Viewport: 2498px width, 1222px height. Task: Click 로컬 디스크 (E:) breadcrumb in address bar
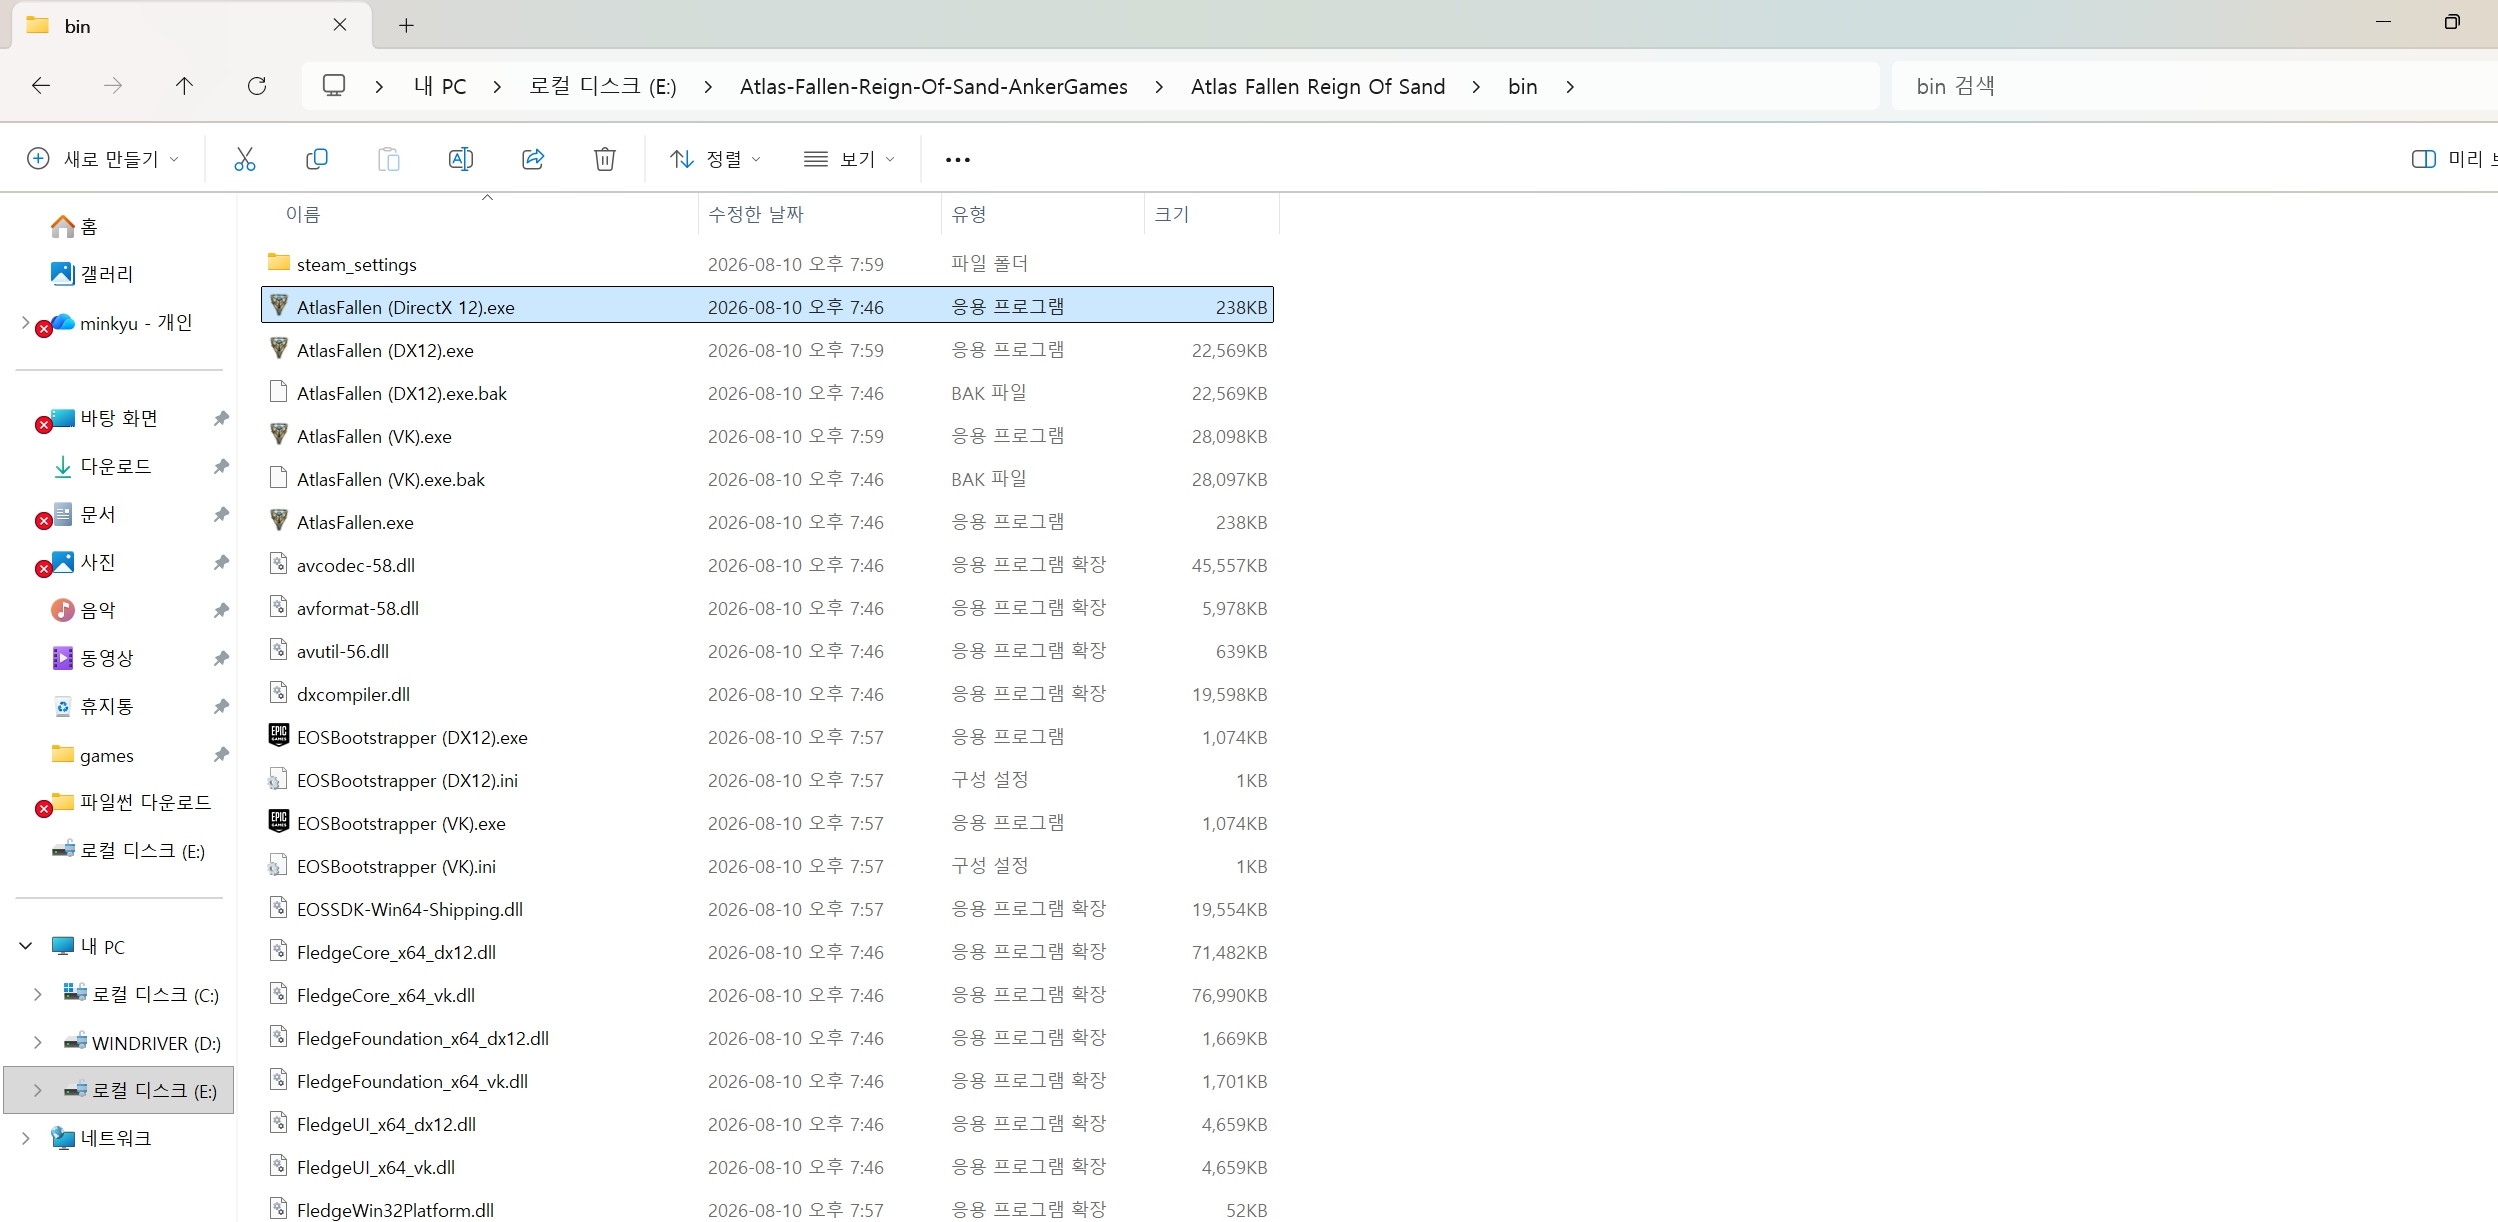coord(603,87)
